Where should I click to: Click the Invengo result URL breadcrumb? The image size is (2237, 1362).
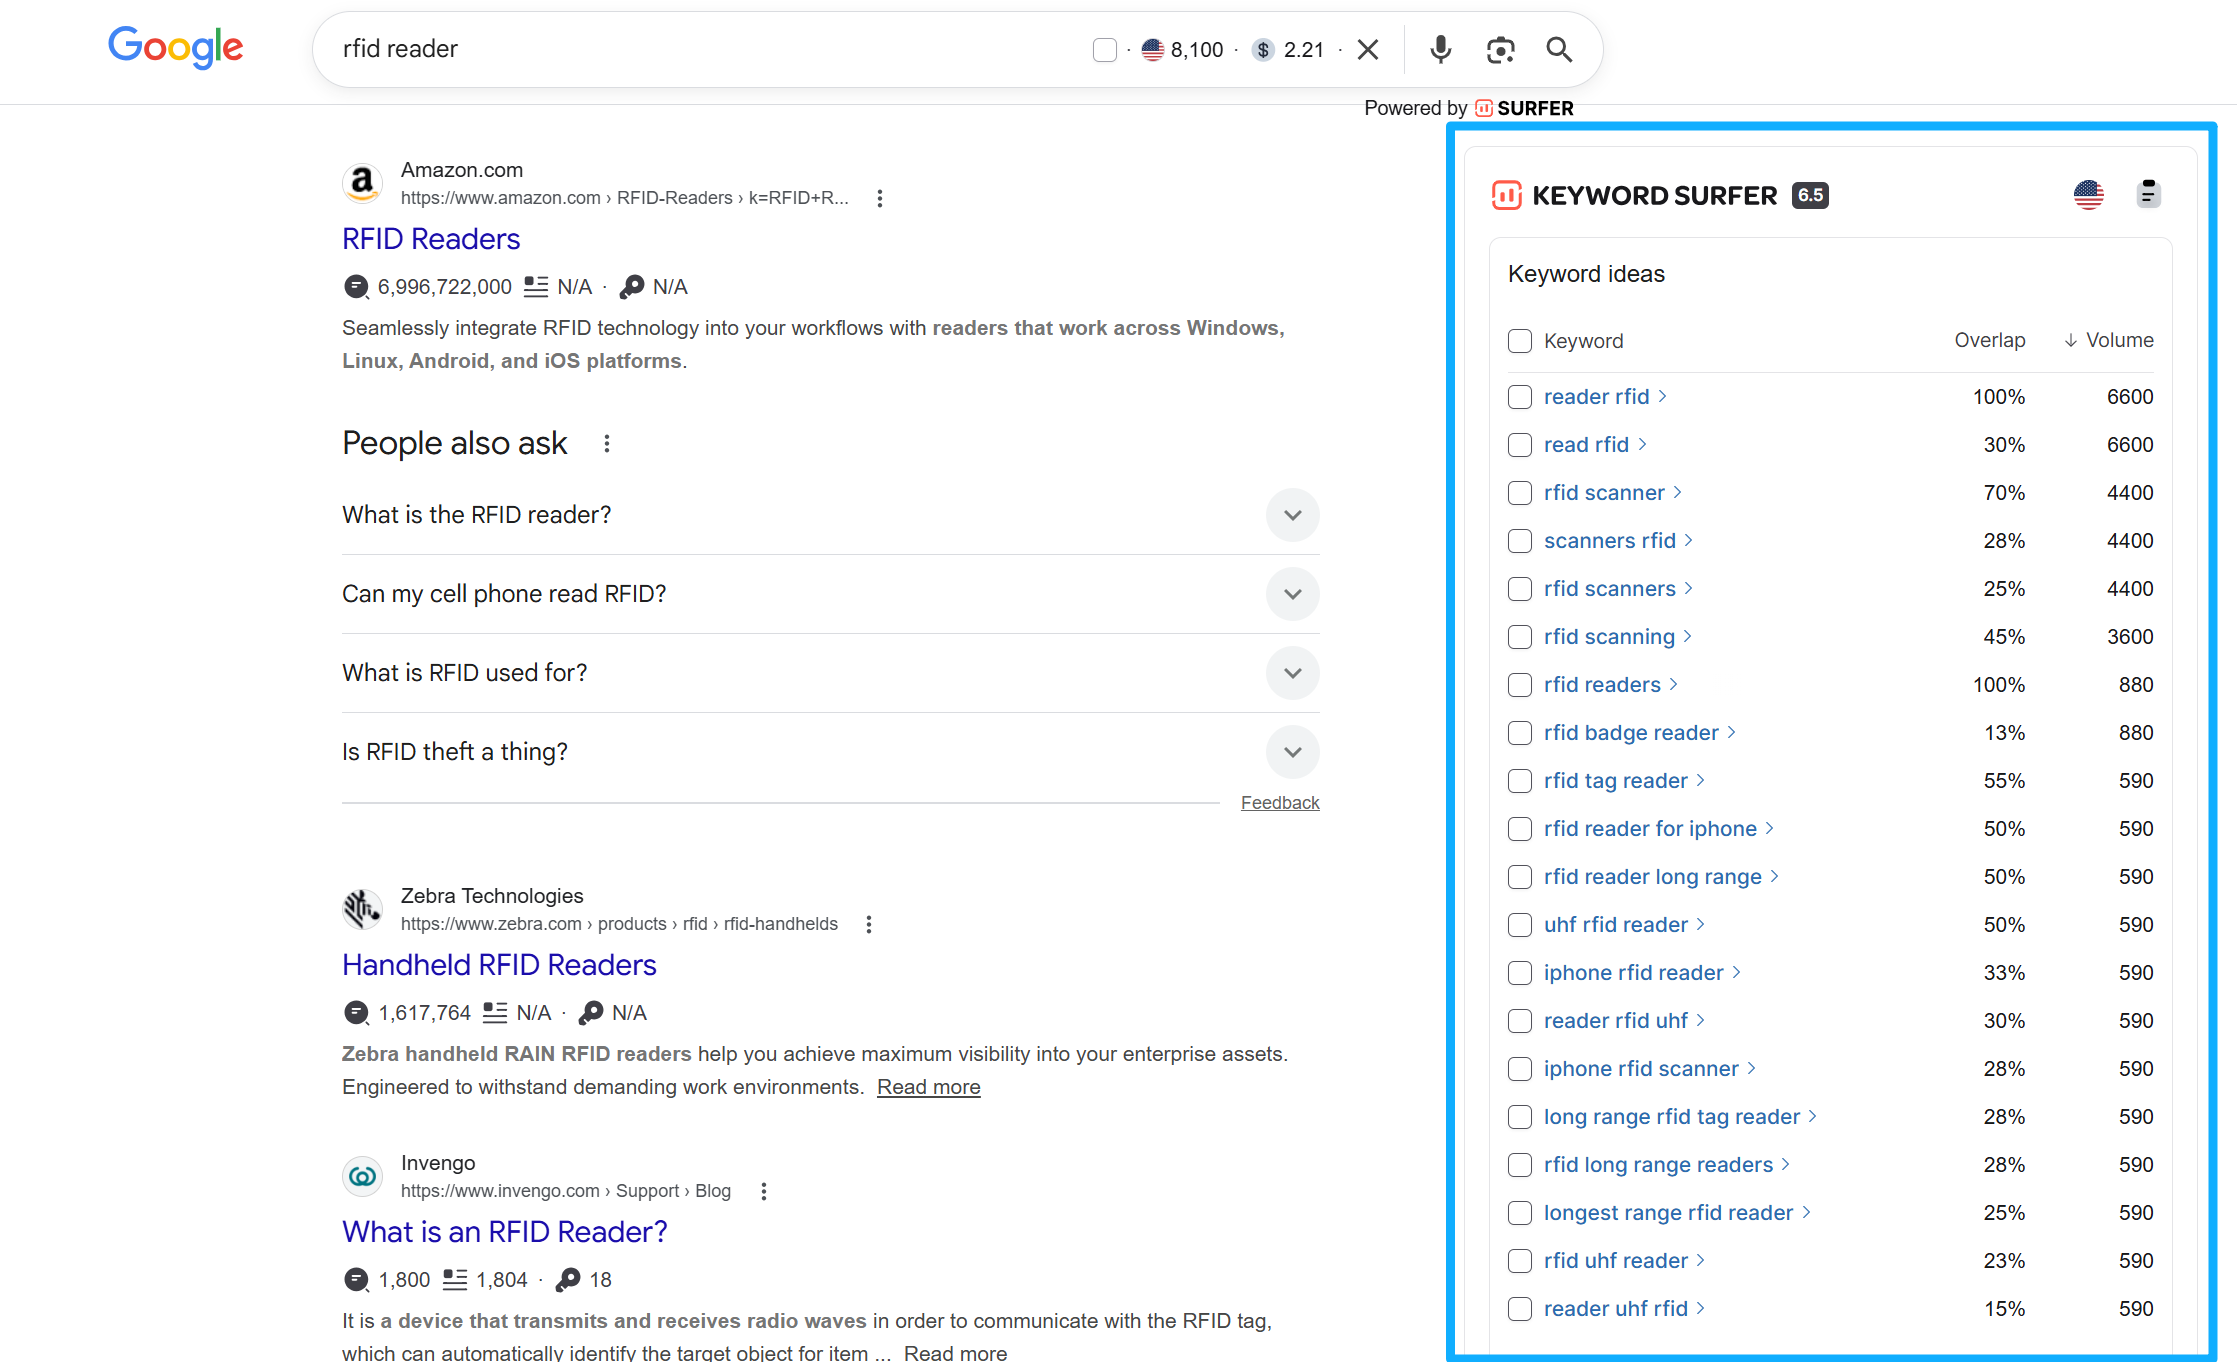566,1191
